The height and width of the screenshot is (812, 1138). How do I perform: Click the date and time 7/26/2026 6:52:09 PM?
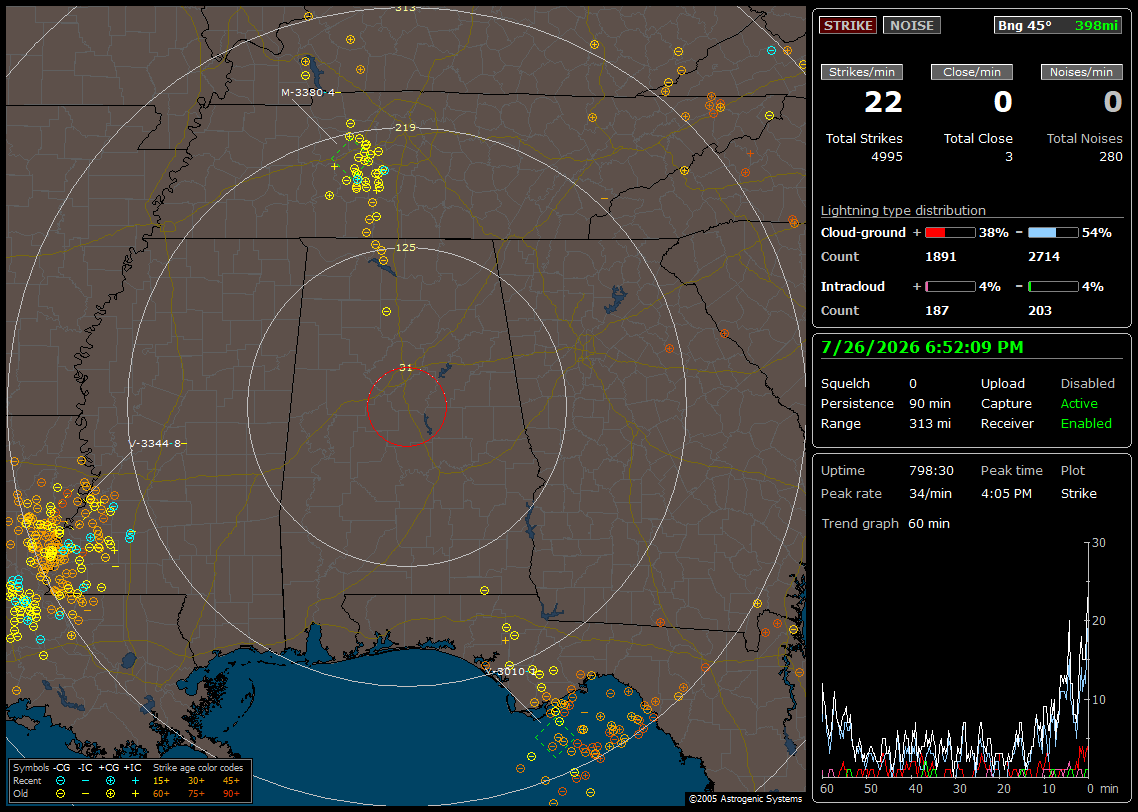[x=922, y=347]
